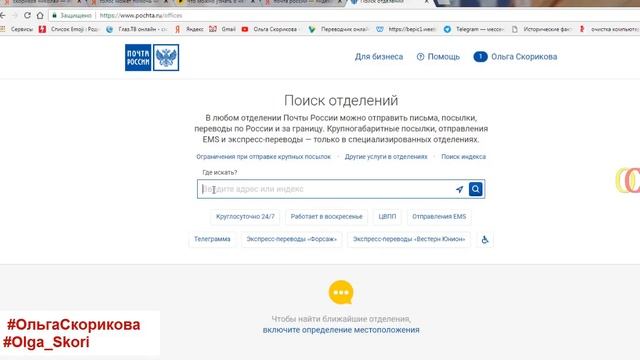Open the Переводчик онлайн bookmark
The width and height of the screenshot is (640, 360).
coord(338,29)
